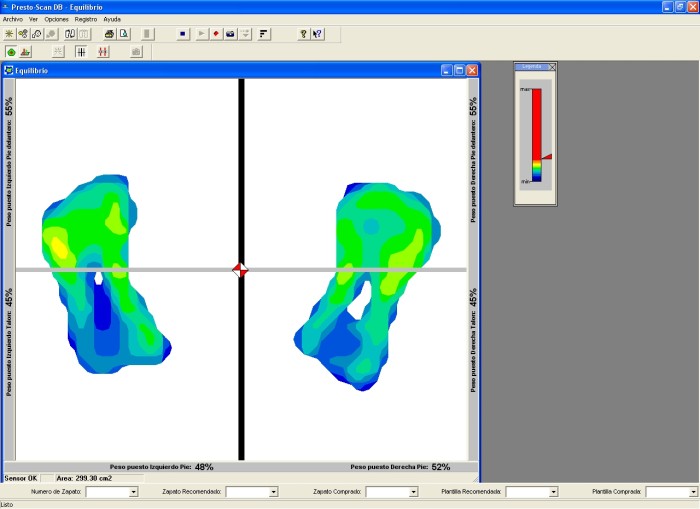
Task: Click the context help arrow-question icon
Action: click(x=318, y=34)
